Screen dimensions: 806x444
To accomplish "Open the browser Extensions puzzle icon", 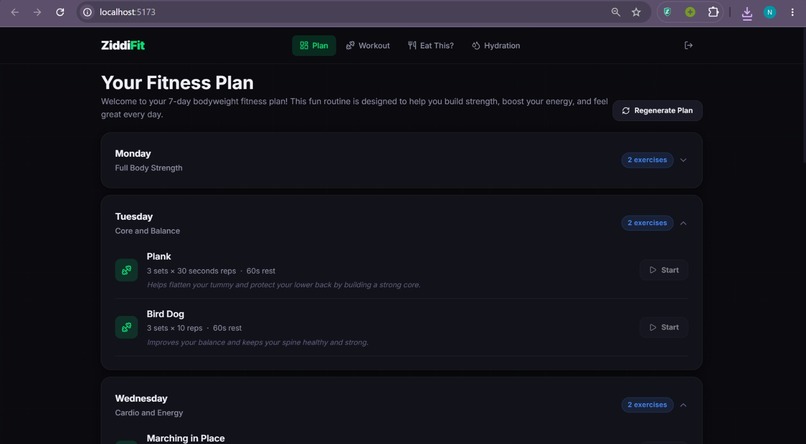I will pos(713,12).
